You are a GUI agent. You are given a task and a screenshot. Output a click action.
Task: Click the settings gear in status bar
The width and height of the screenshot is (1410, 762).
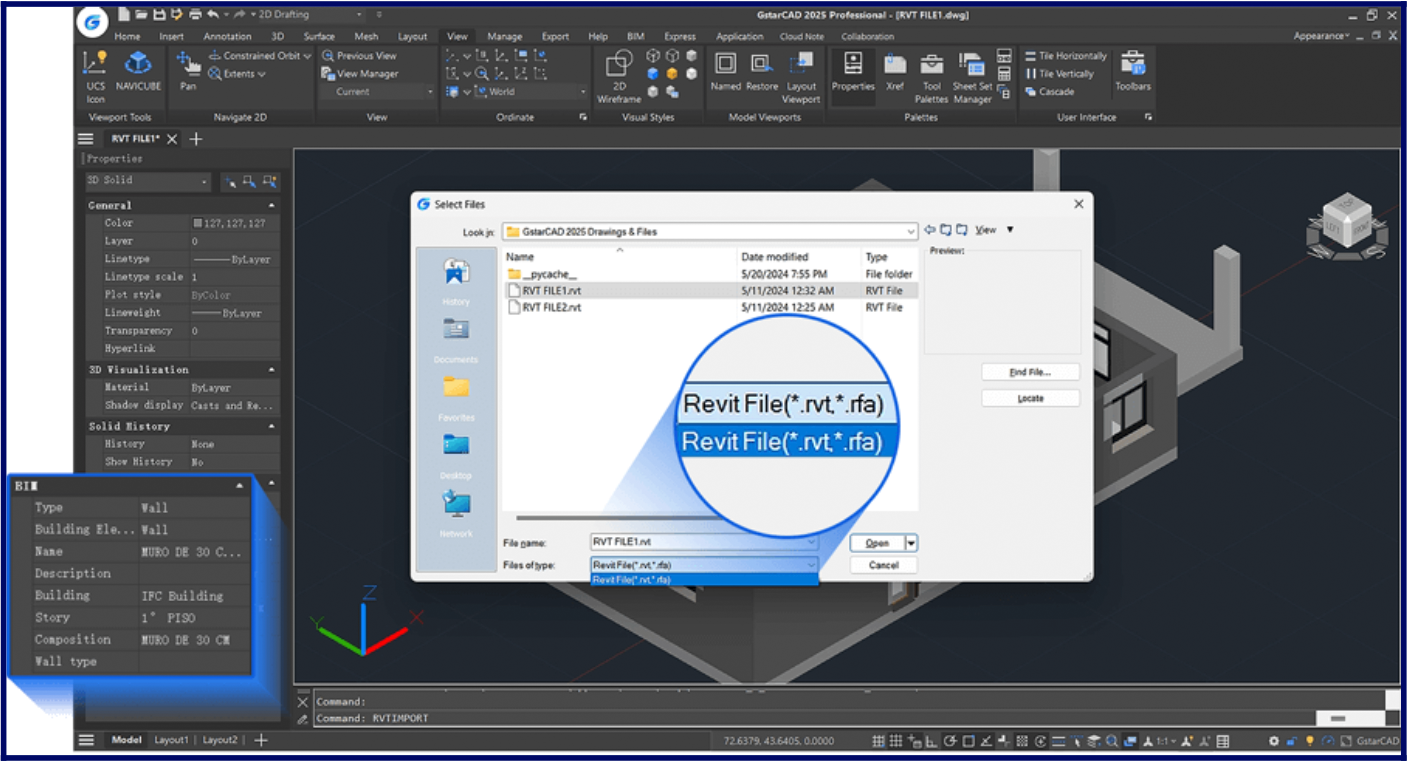click(x=1273, y=741)
